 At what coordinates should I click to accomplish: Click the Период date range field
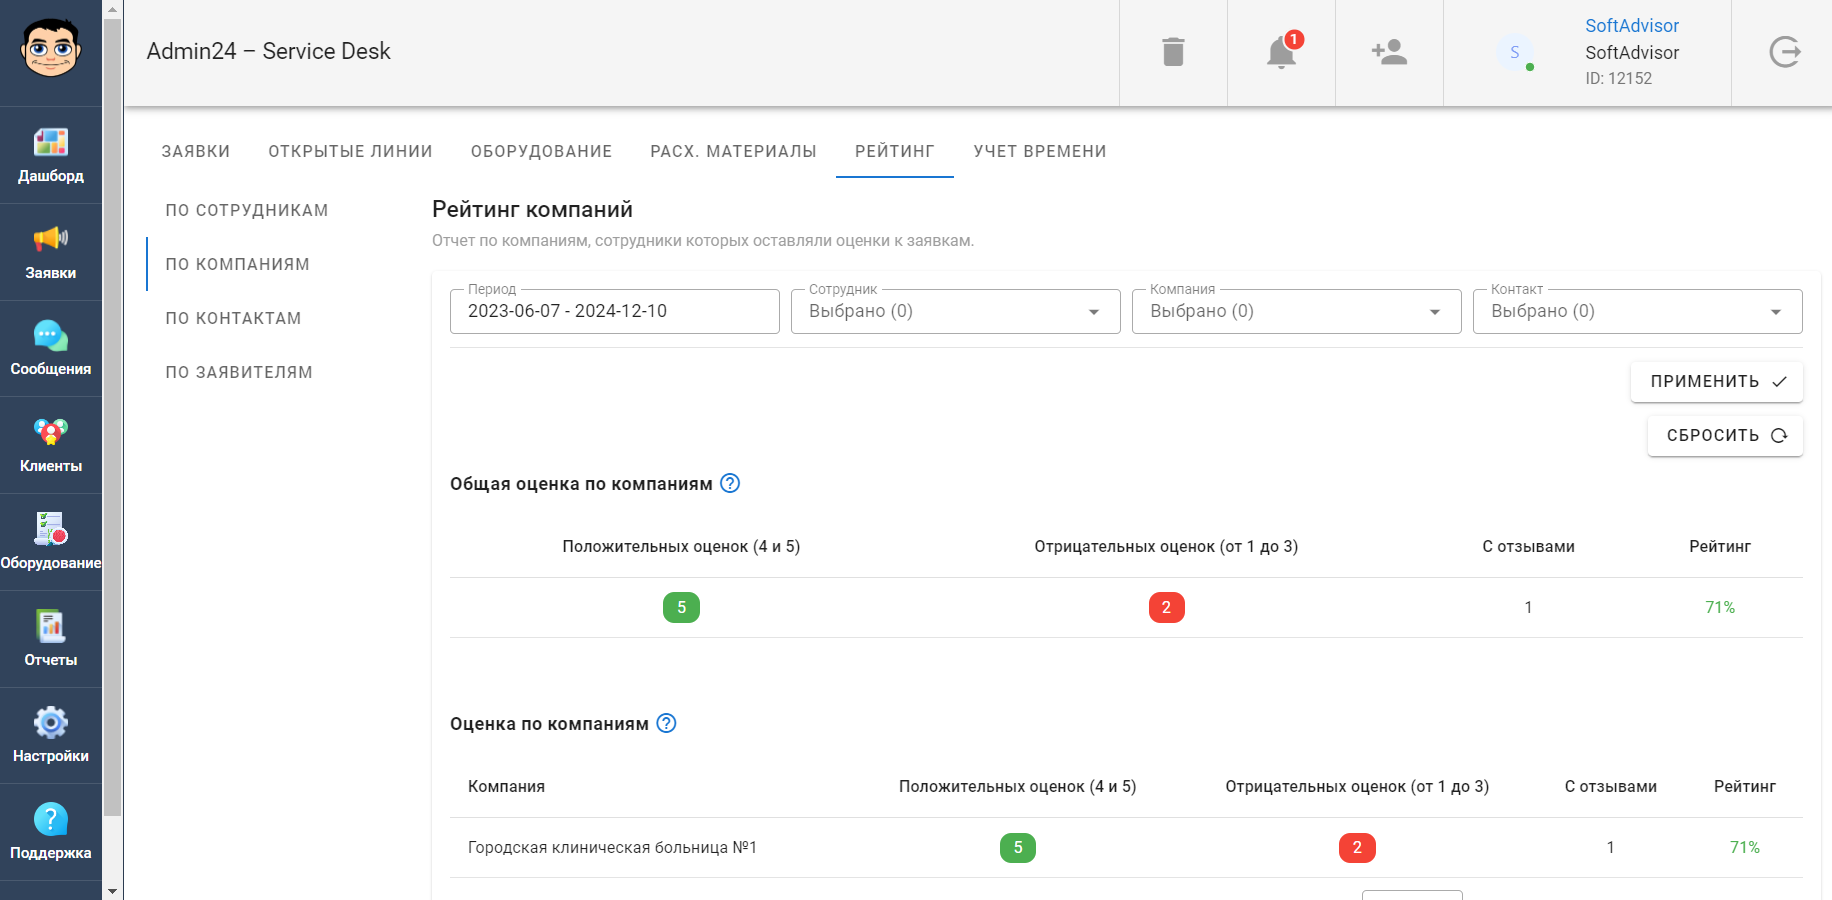pos(615,311)
